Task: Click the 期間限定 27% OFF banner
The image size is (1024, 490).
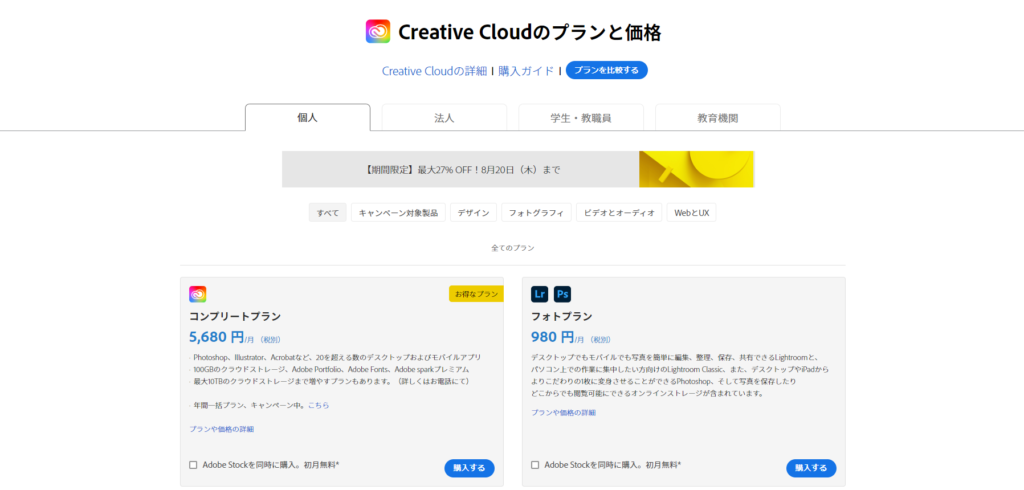Action: click(x=518, y=169)
